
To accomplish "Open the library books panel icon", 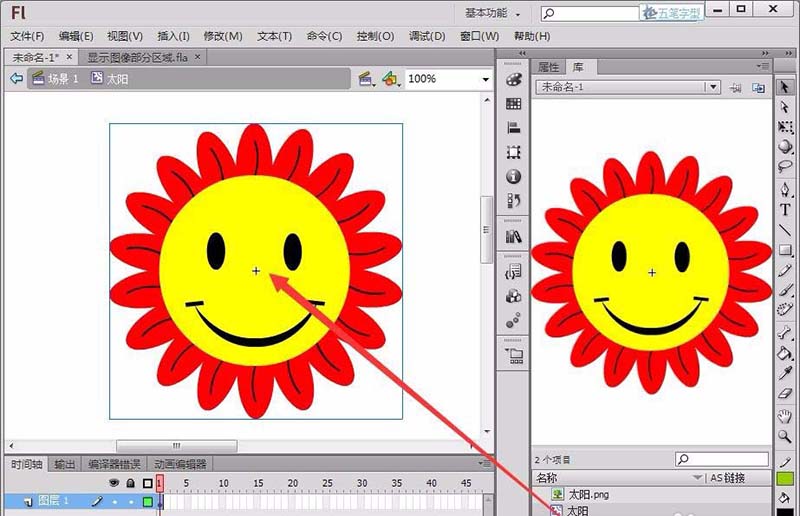I will point(513,236).
